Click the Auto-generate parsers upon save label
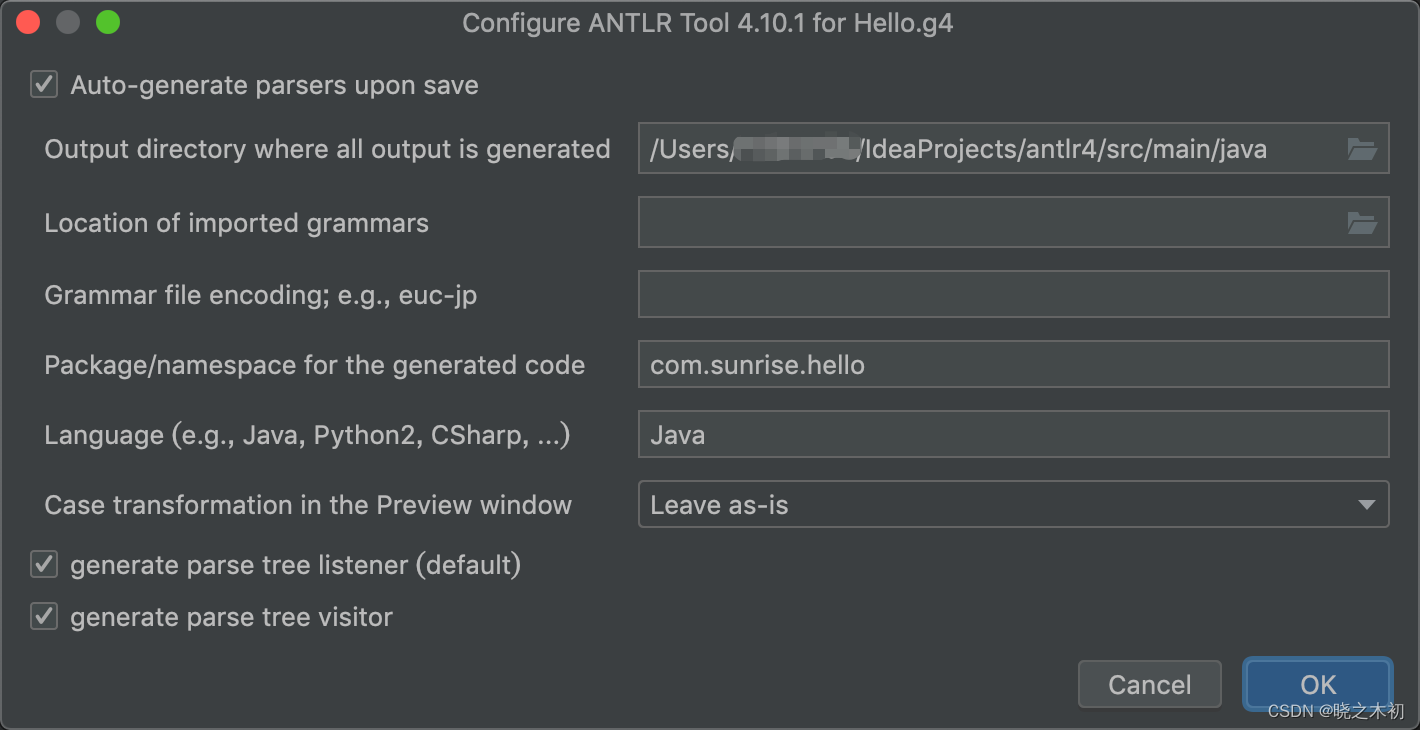The image size is (1420, 730). coord(274,85)
